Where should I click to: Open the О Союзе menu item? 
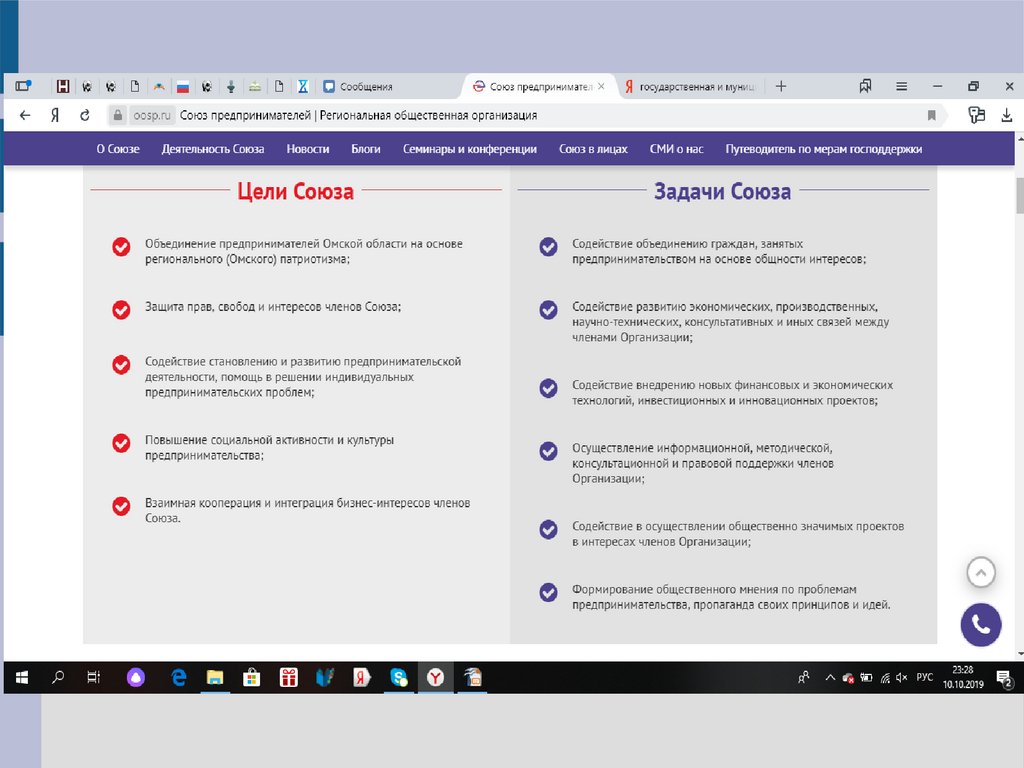[118, 149]
